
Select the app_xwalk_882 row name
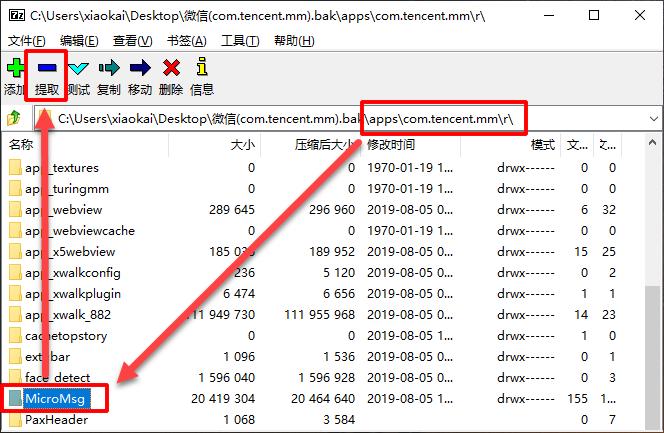[68, 314]
